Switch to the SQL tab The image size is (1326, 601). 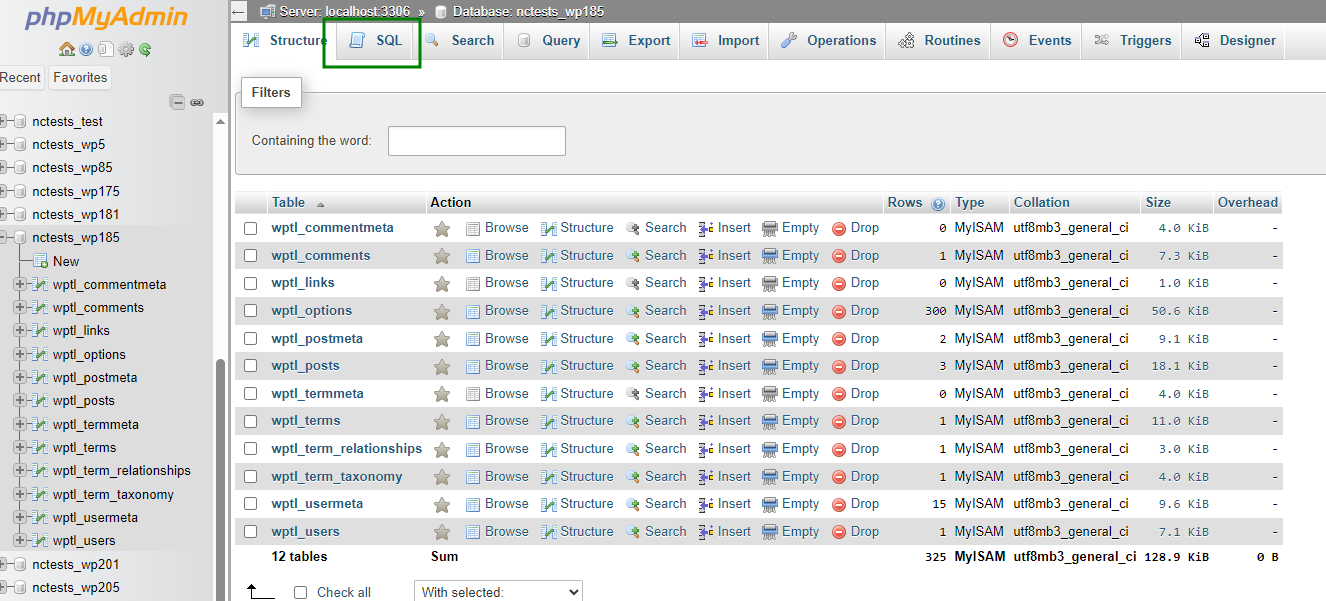(x=376, y=41)
